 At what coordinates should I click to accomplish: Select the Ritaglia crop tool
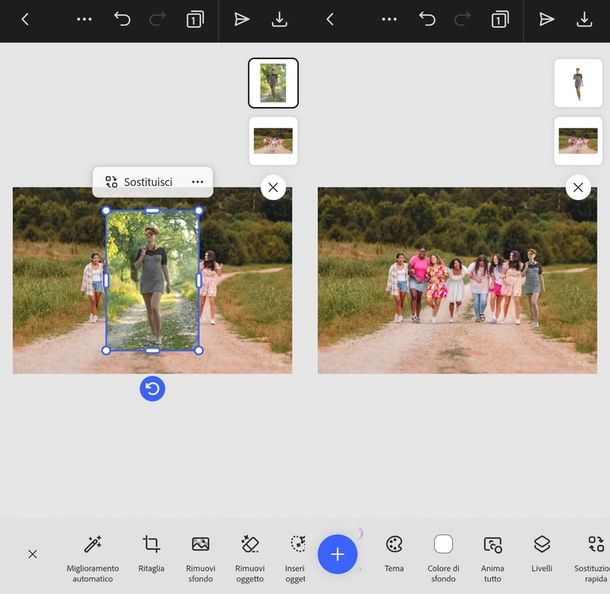pyautogui.click(x=151, y=554)
